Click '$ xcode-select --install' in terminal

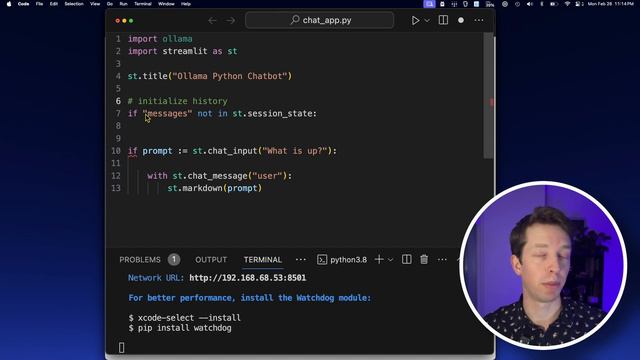coord(184,318)
